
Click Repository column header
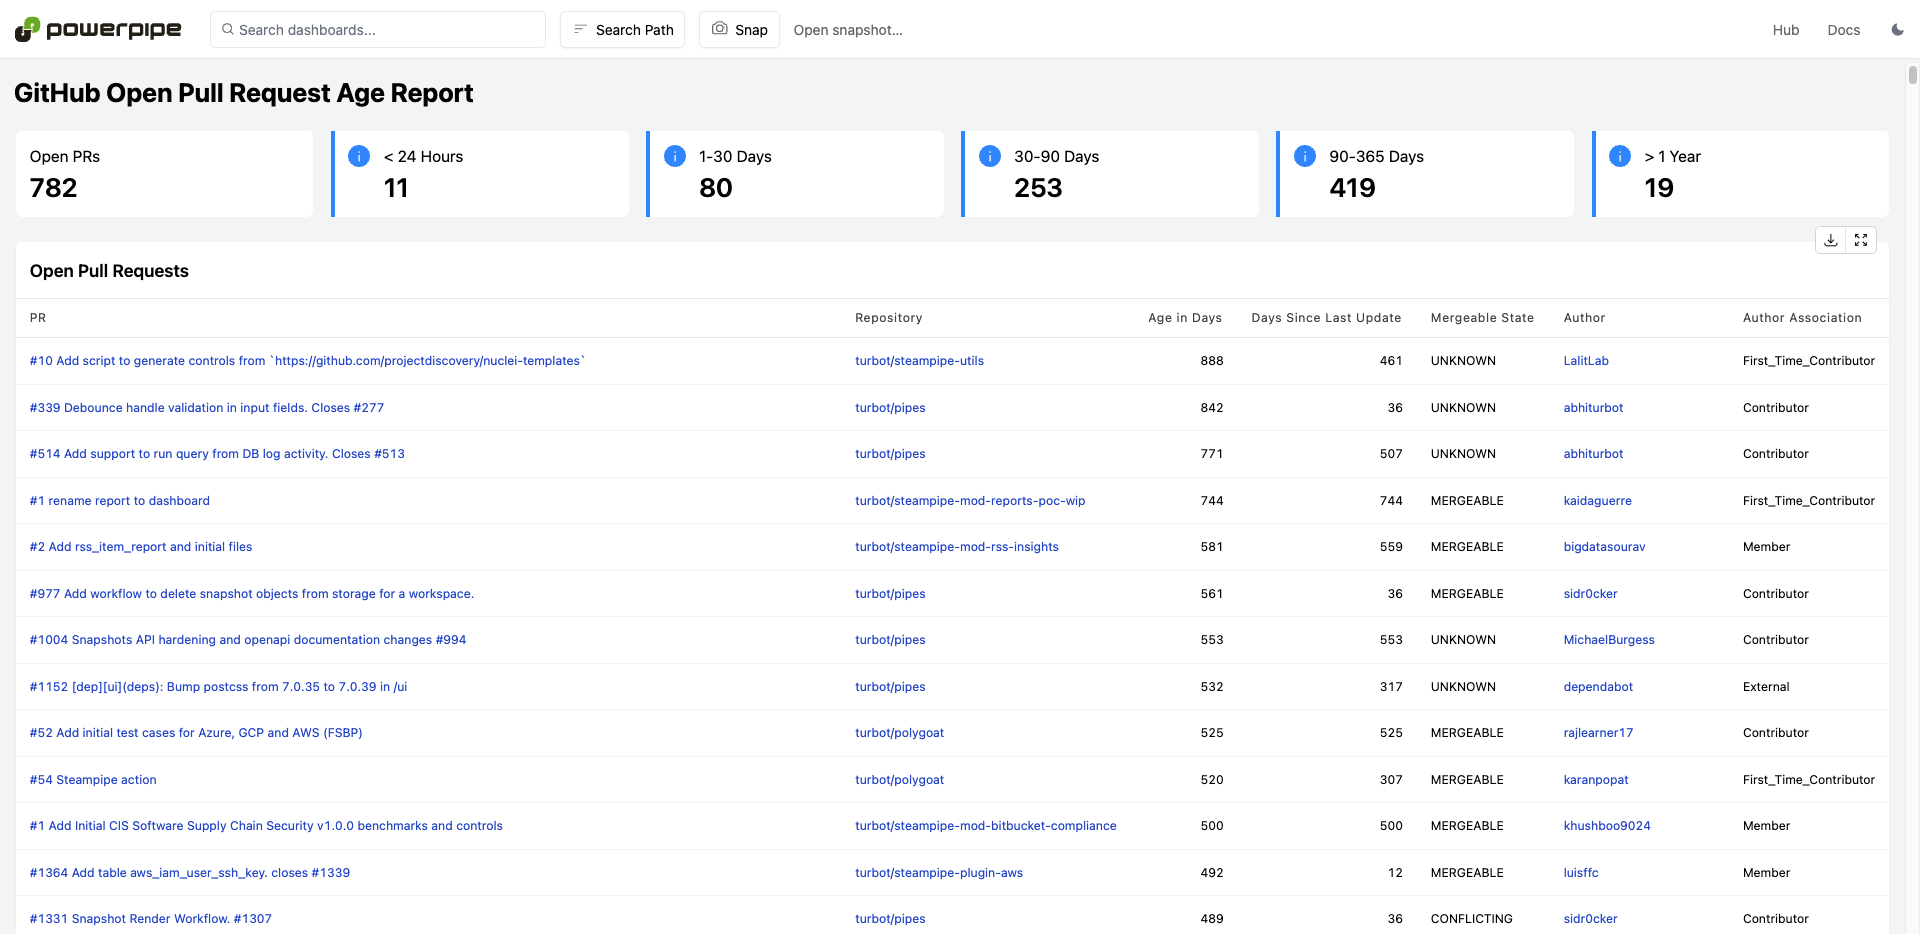click(888, 318)
